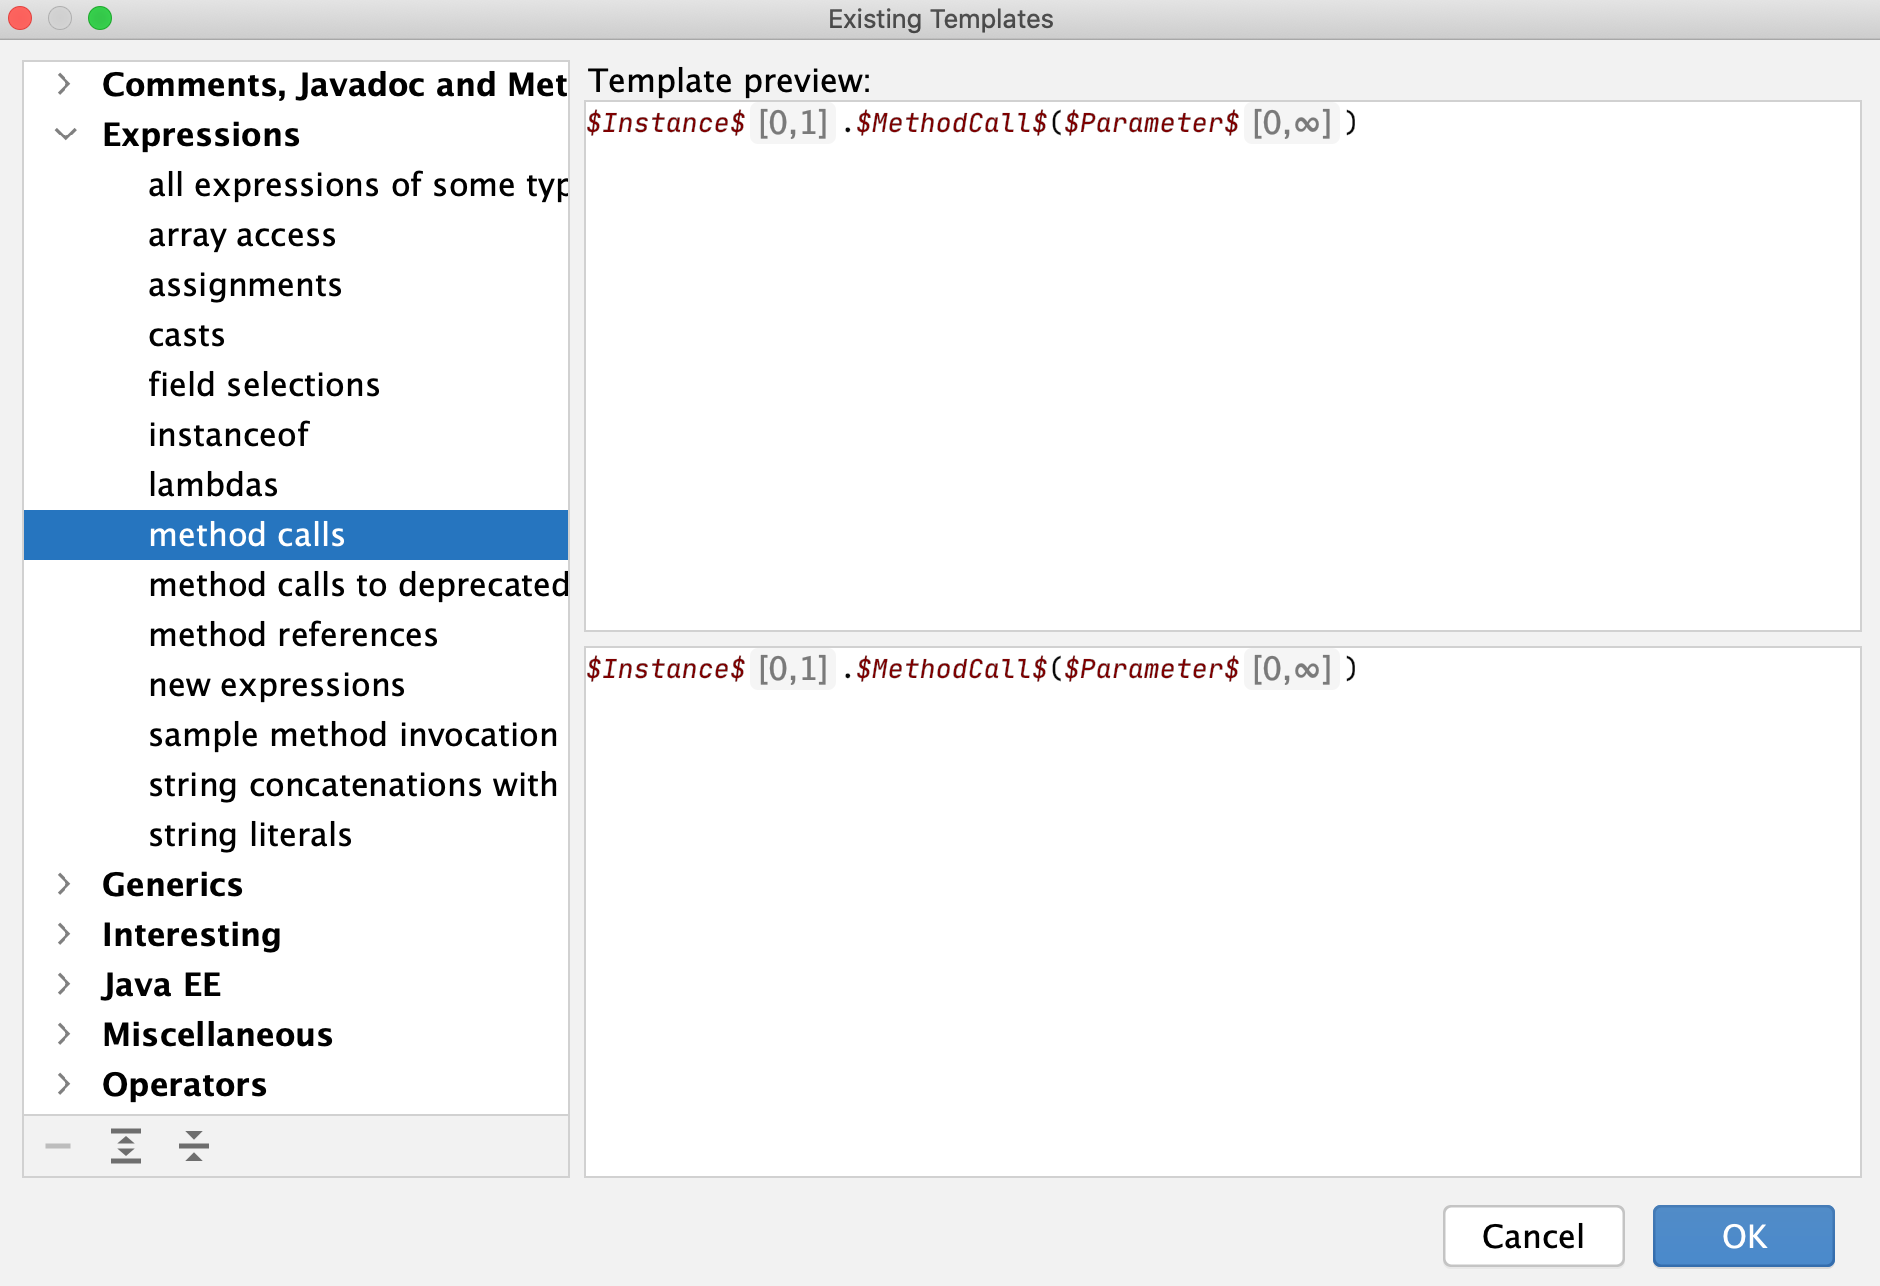Click the remove template icon
1880x1286 pixels.
(57, 1146)
